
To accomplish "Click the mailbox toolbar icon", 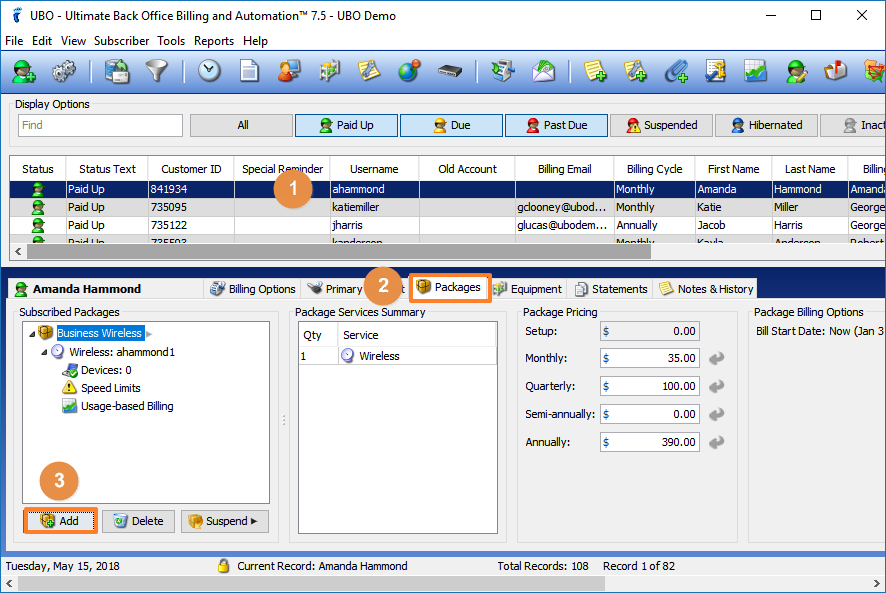I will [835, 72].
